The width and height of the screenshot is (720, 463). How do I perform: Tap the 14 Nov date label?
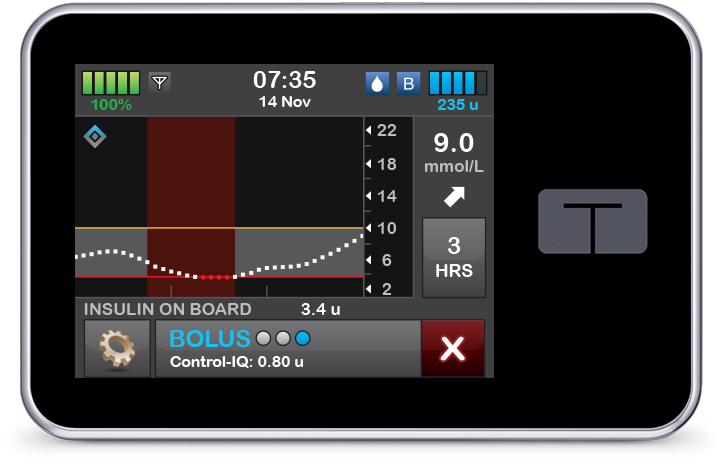(x=284, y=103)
